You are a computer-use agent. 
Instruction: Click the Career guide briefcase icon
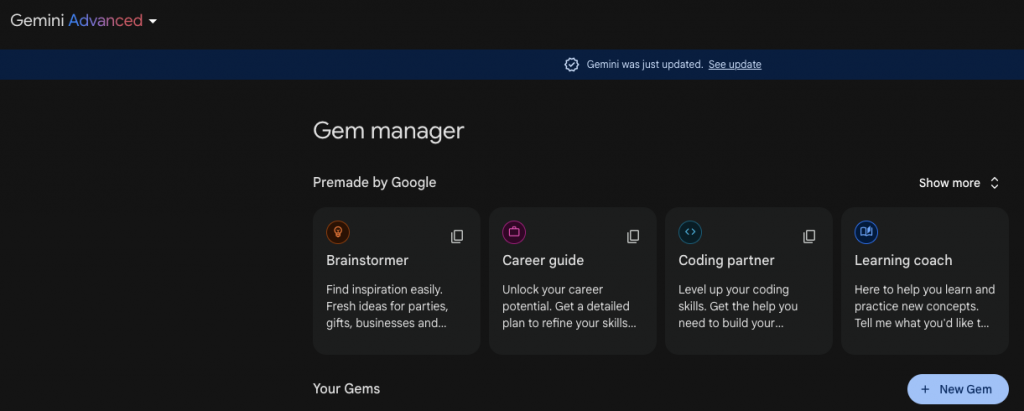(x=514, y=232)
